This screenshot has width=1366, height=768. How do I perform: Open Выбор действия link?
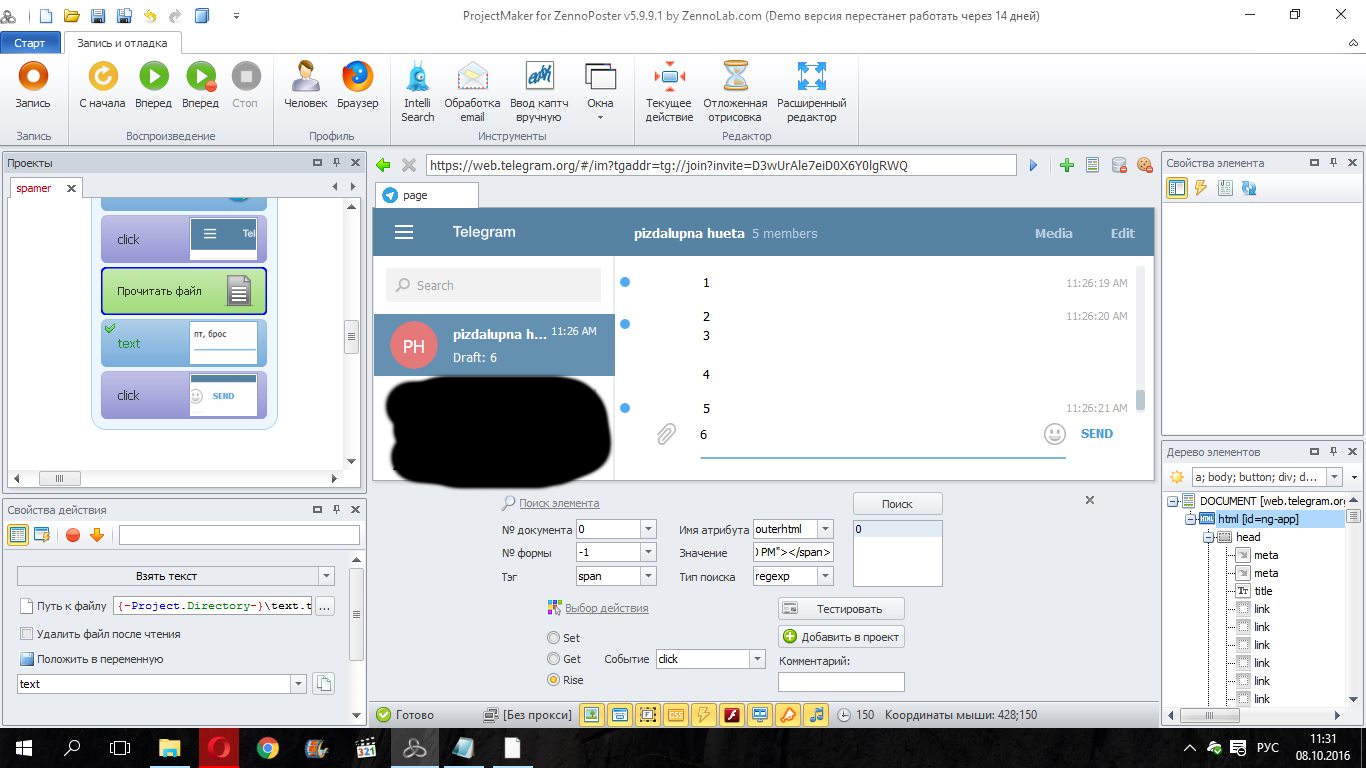pyautogui.click(x=606, y=608)
